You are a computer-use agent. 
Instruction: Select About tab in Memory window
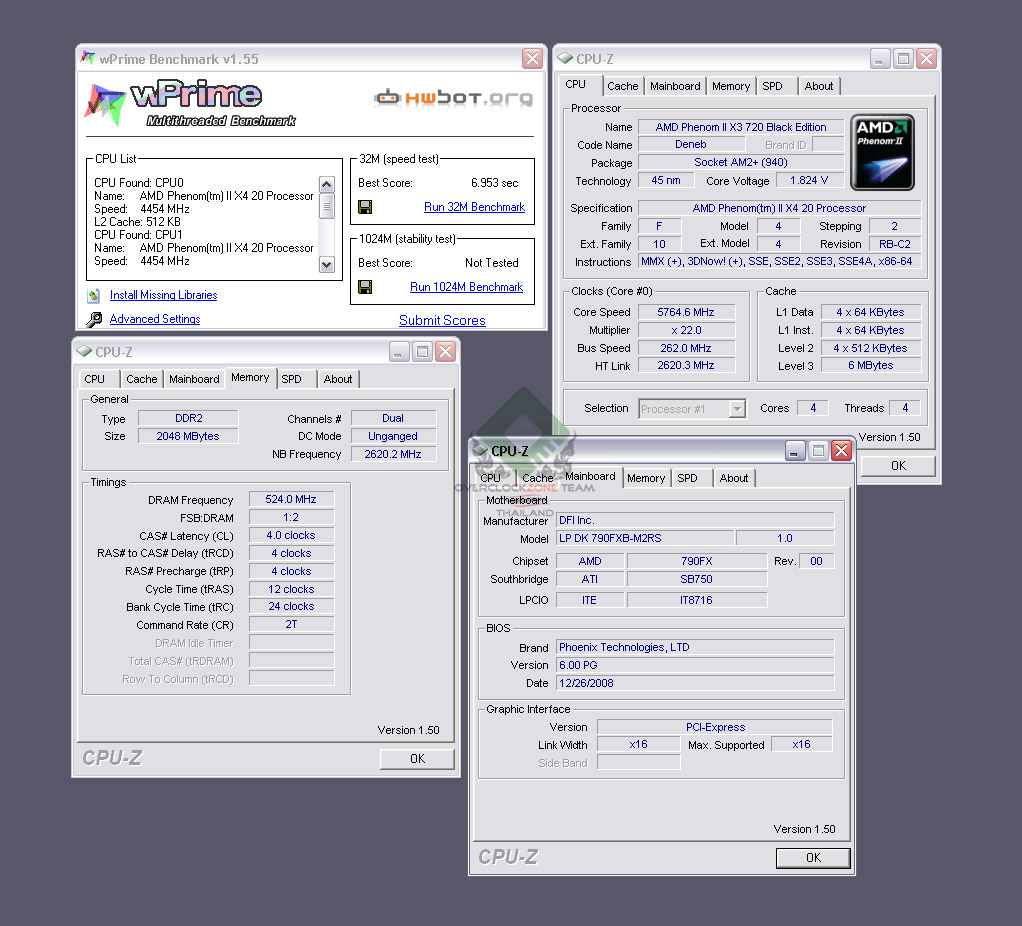(338, 379)
